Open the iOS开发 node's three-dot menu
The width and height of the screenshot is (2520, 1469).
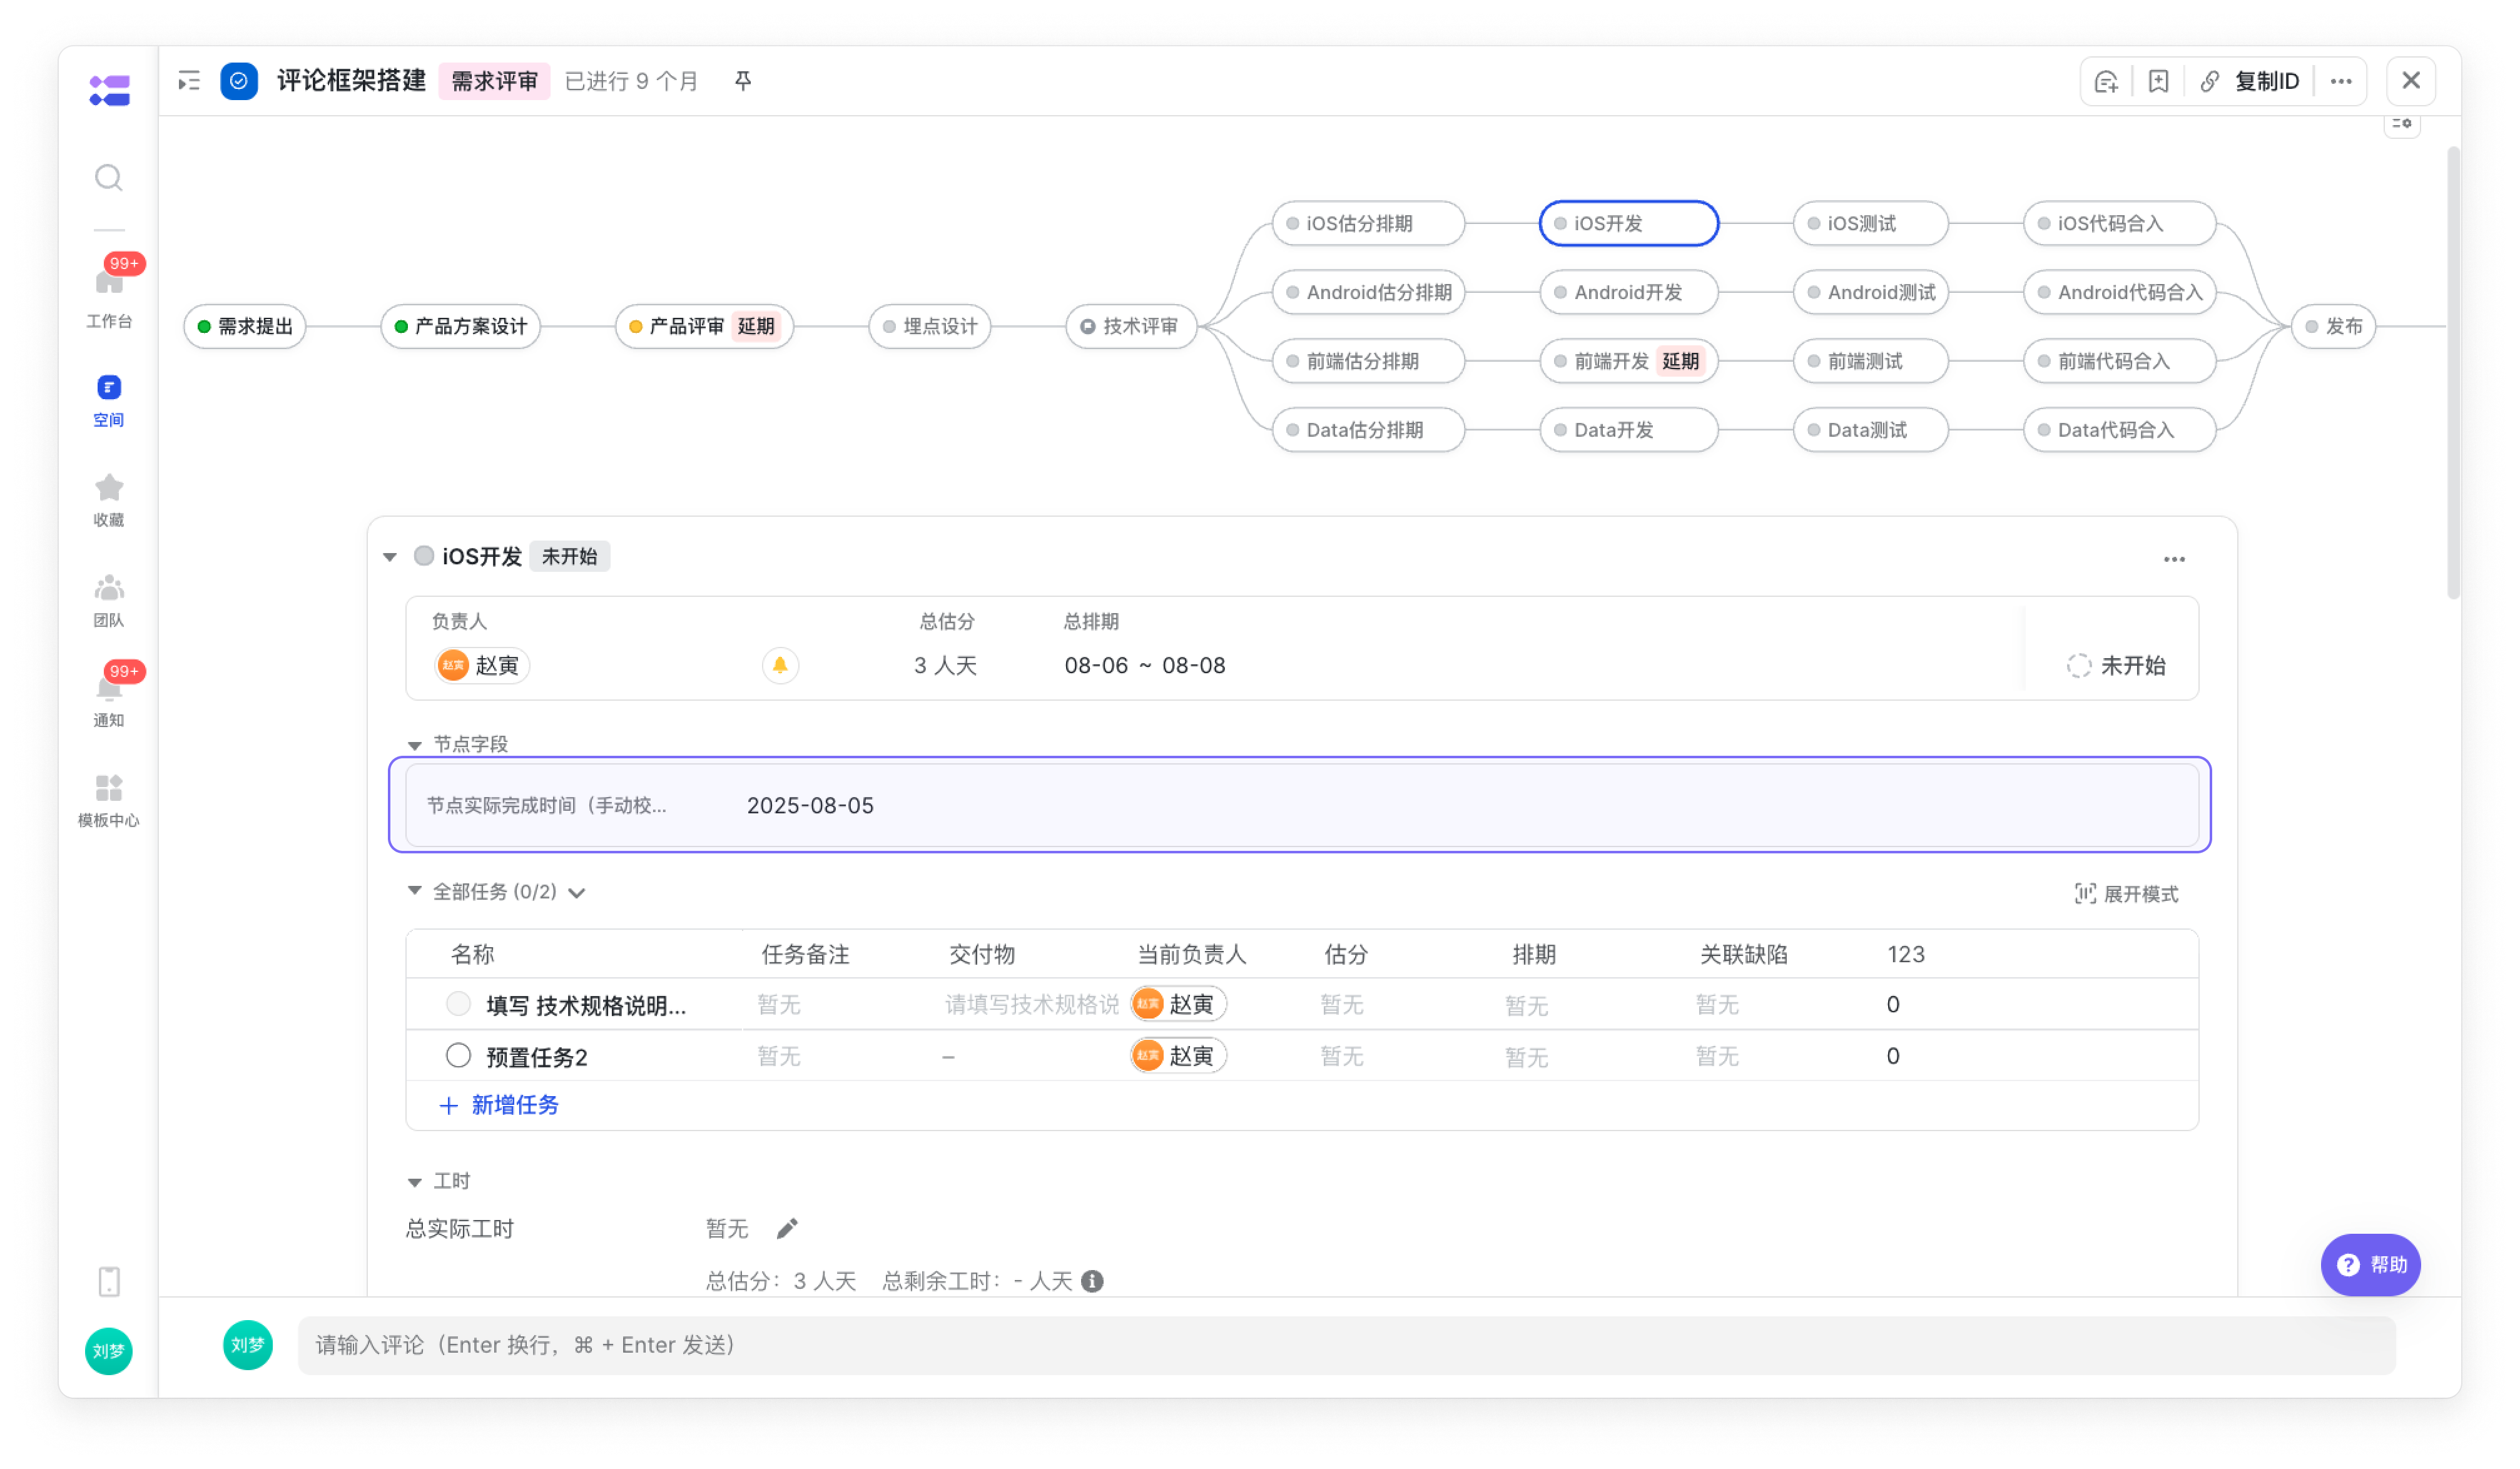tap(2174, 559)
